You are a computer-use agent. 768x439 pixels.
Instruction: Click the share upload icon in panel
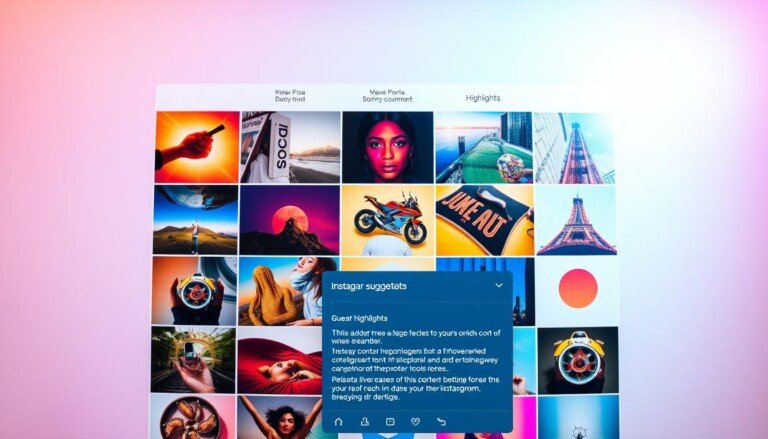pyautogui.click(x=364, y=421)
